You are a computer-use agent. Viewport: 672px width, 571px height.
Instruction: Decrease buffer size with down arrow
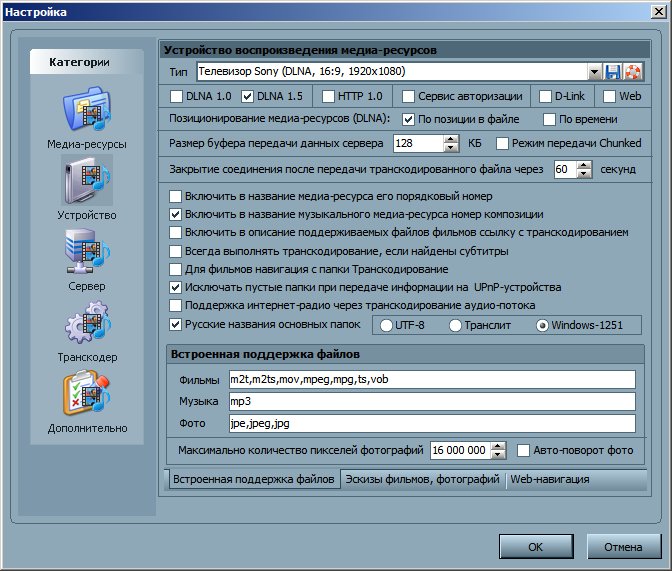click(x=451, y=148)
